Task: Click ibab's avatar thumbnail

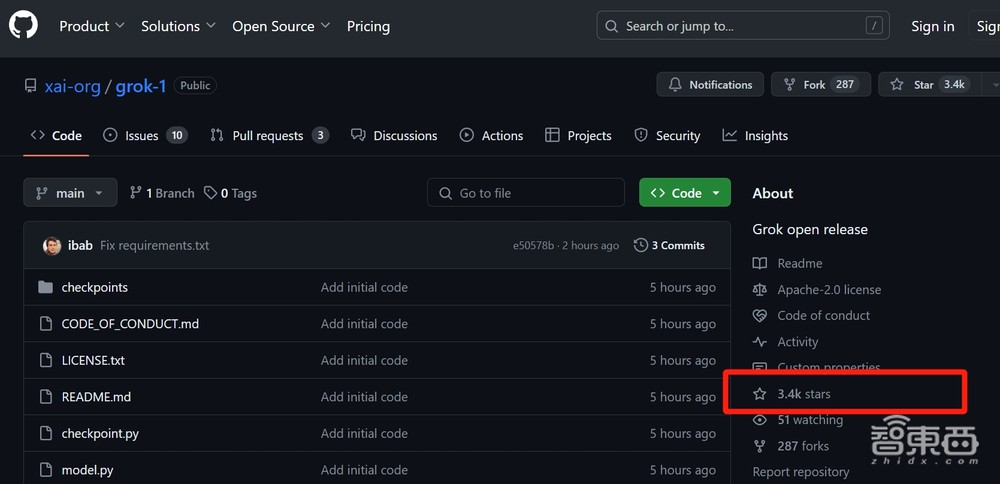Action: [x=52, y=246]
